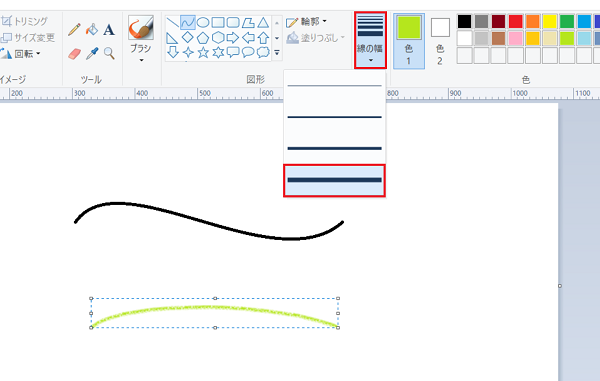Viewport: 600px width, 381px height.
Task: Pick the second line width option
Action: pos(334,117)
